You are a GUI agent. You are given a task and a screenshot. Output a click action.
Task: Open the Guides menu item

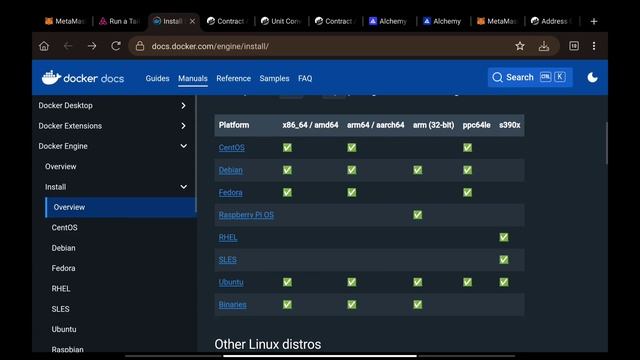(157, 78)
